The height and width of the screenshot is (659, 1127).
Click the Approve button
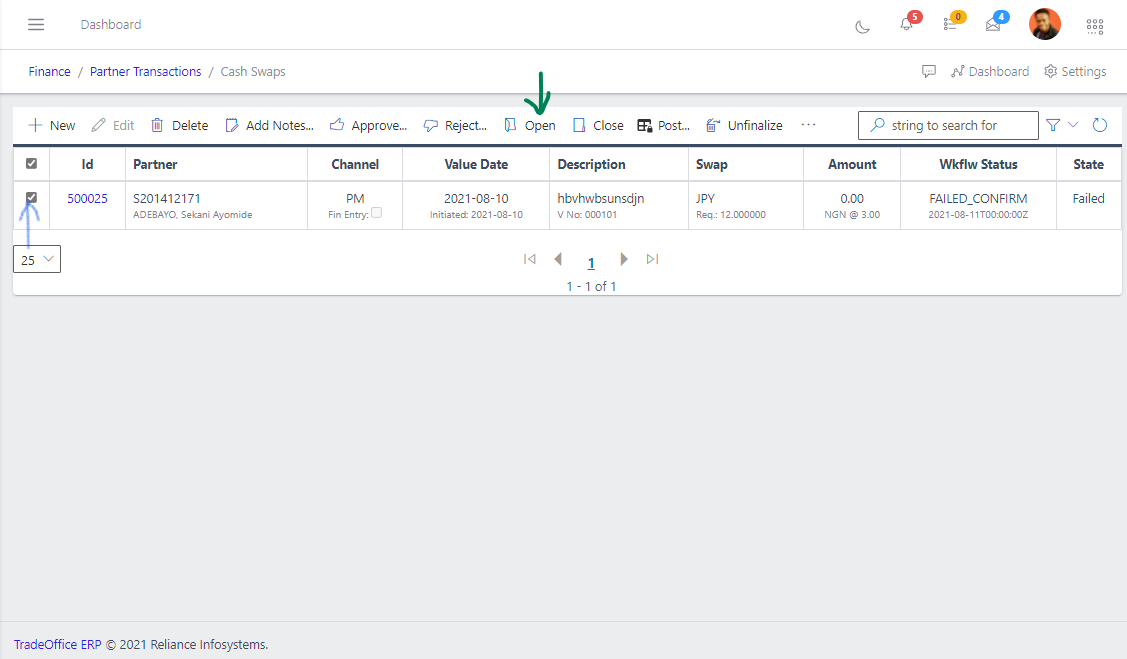pos(368,125)
